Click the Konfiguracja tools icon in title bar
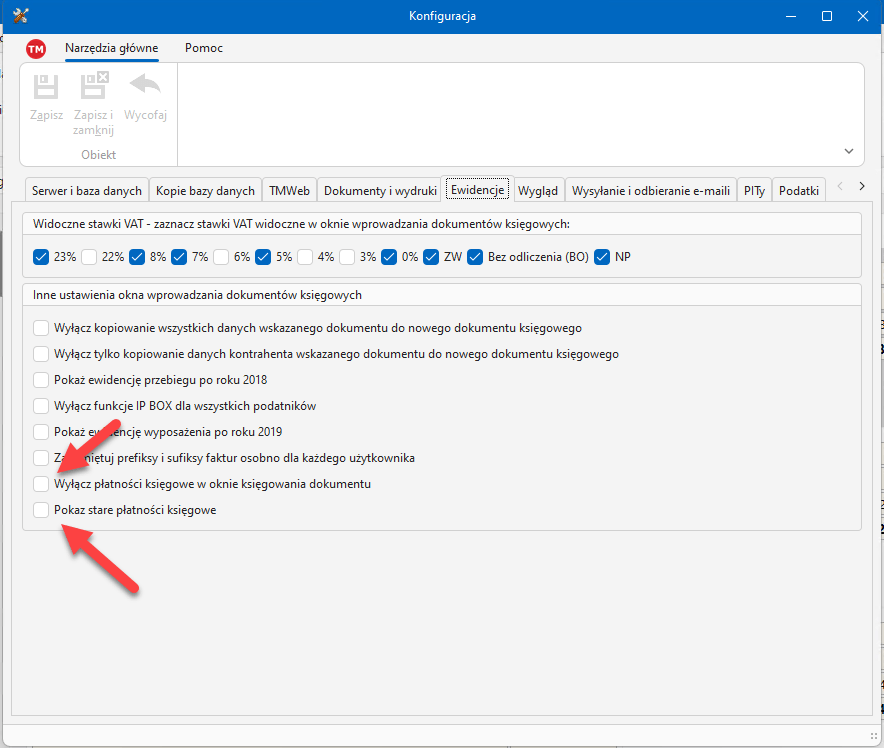Image resolution: width=884 pixels, height=748 pixels. 20,16
